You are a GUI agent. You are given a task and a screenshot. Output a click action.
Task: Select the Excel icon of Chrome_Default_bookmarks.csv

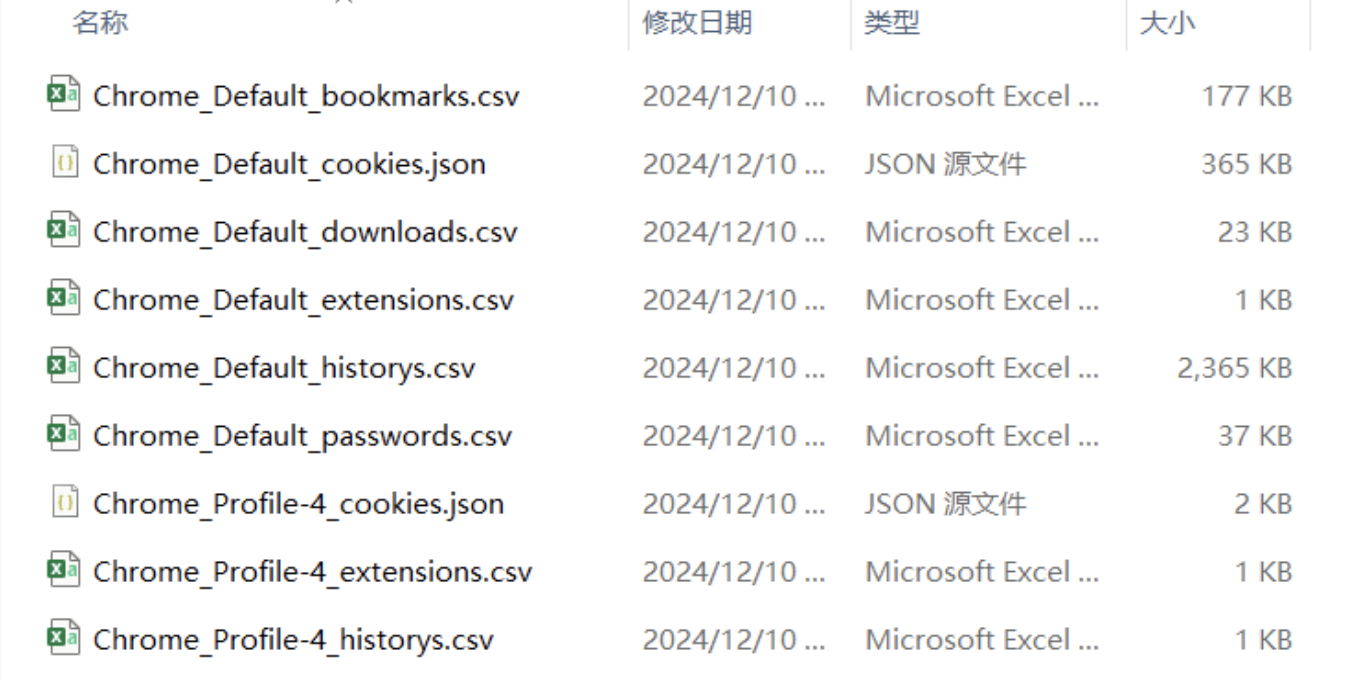[x=64, y=95]
